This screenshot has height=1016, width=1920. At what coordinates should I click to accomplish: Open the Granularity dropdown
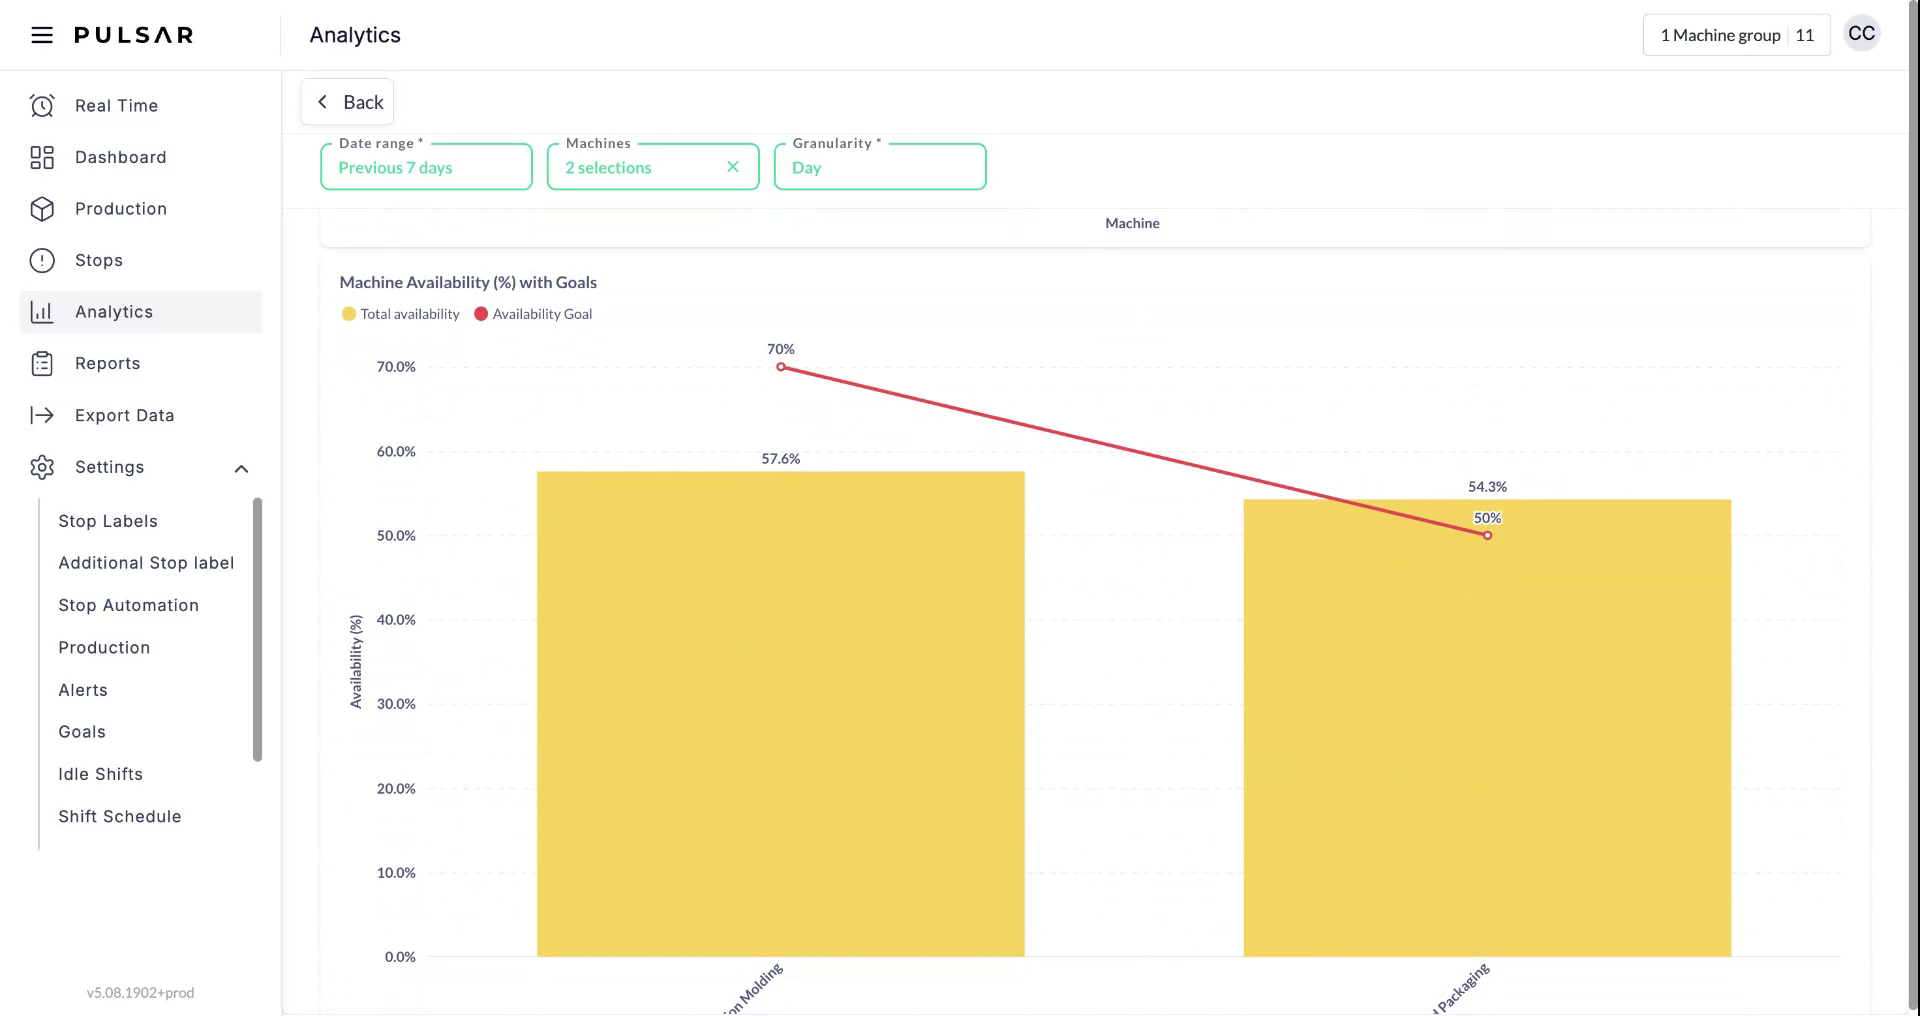880,167
